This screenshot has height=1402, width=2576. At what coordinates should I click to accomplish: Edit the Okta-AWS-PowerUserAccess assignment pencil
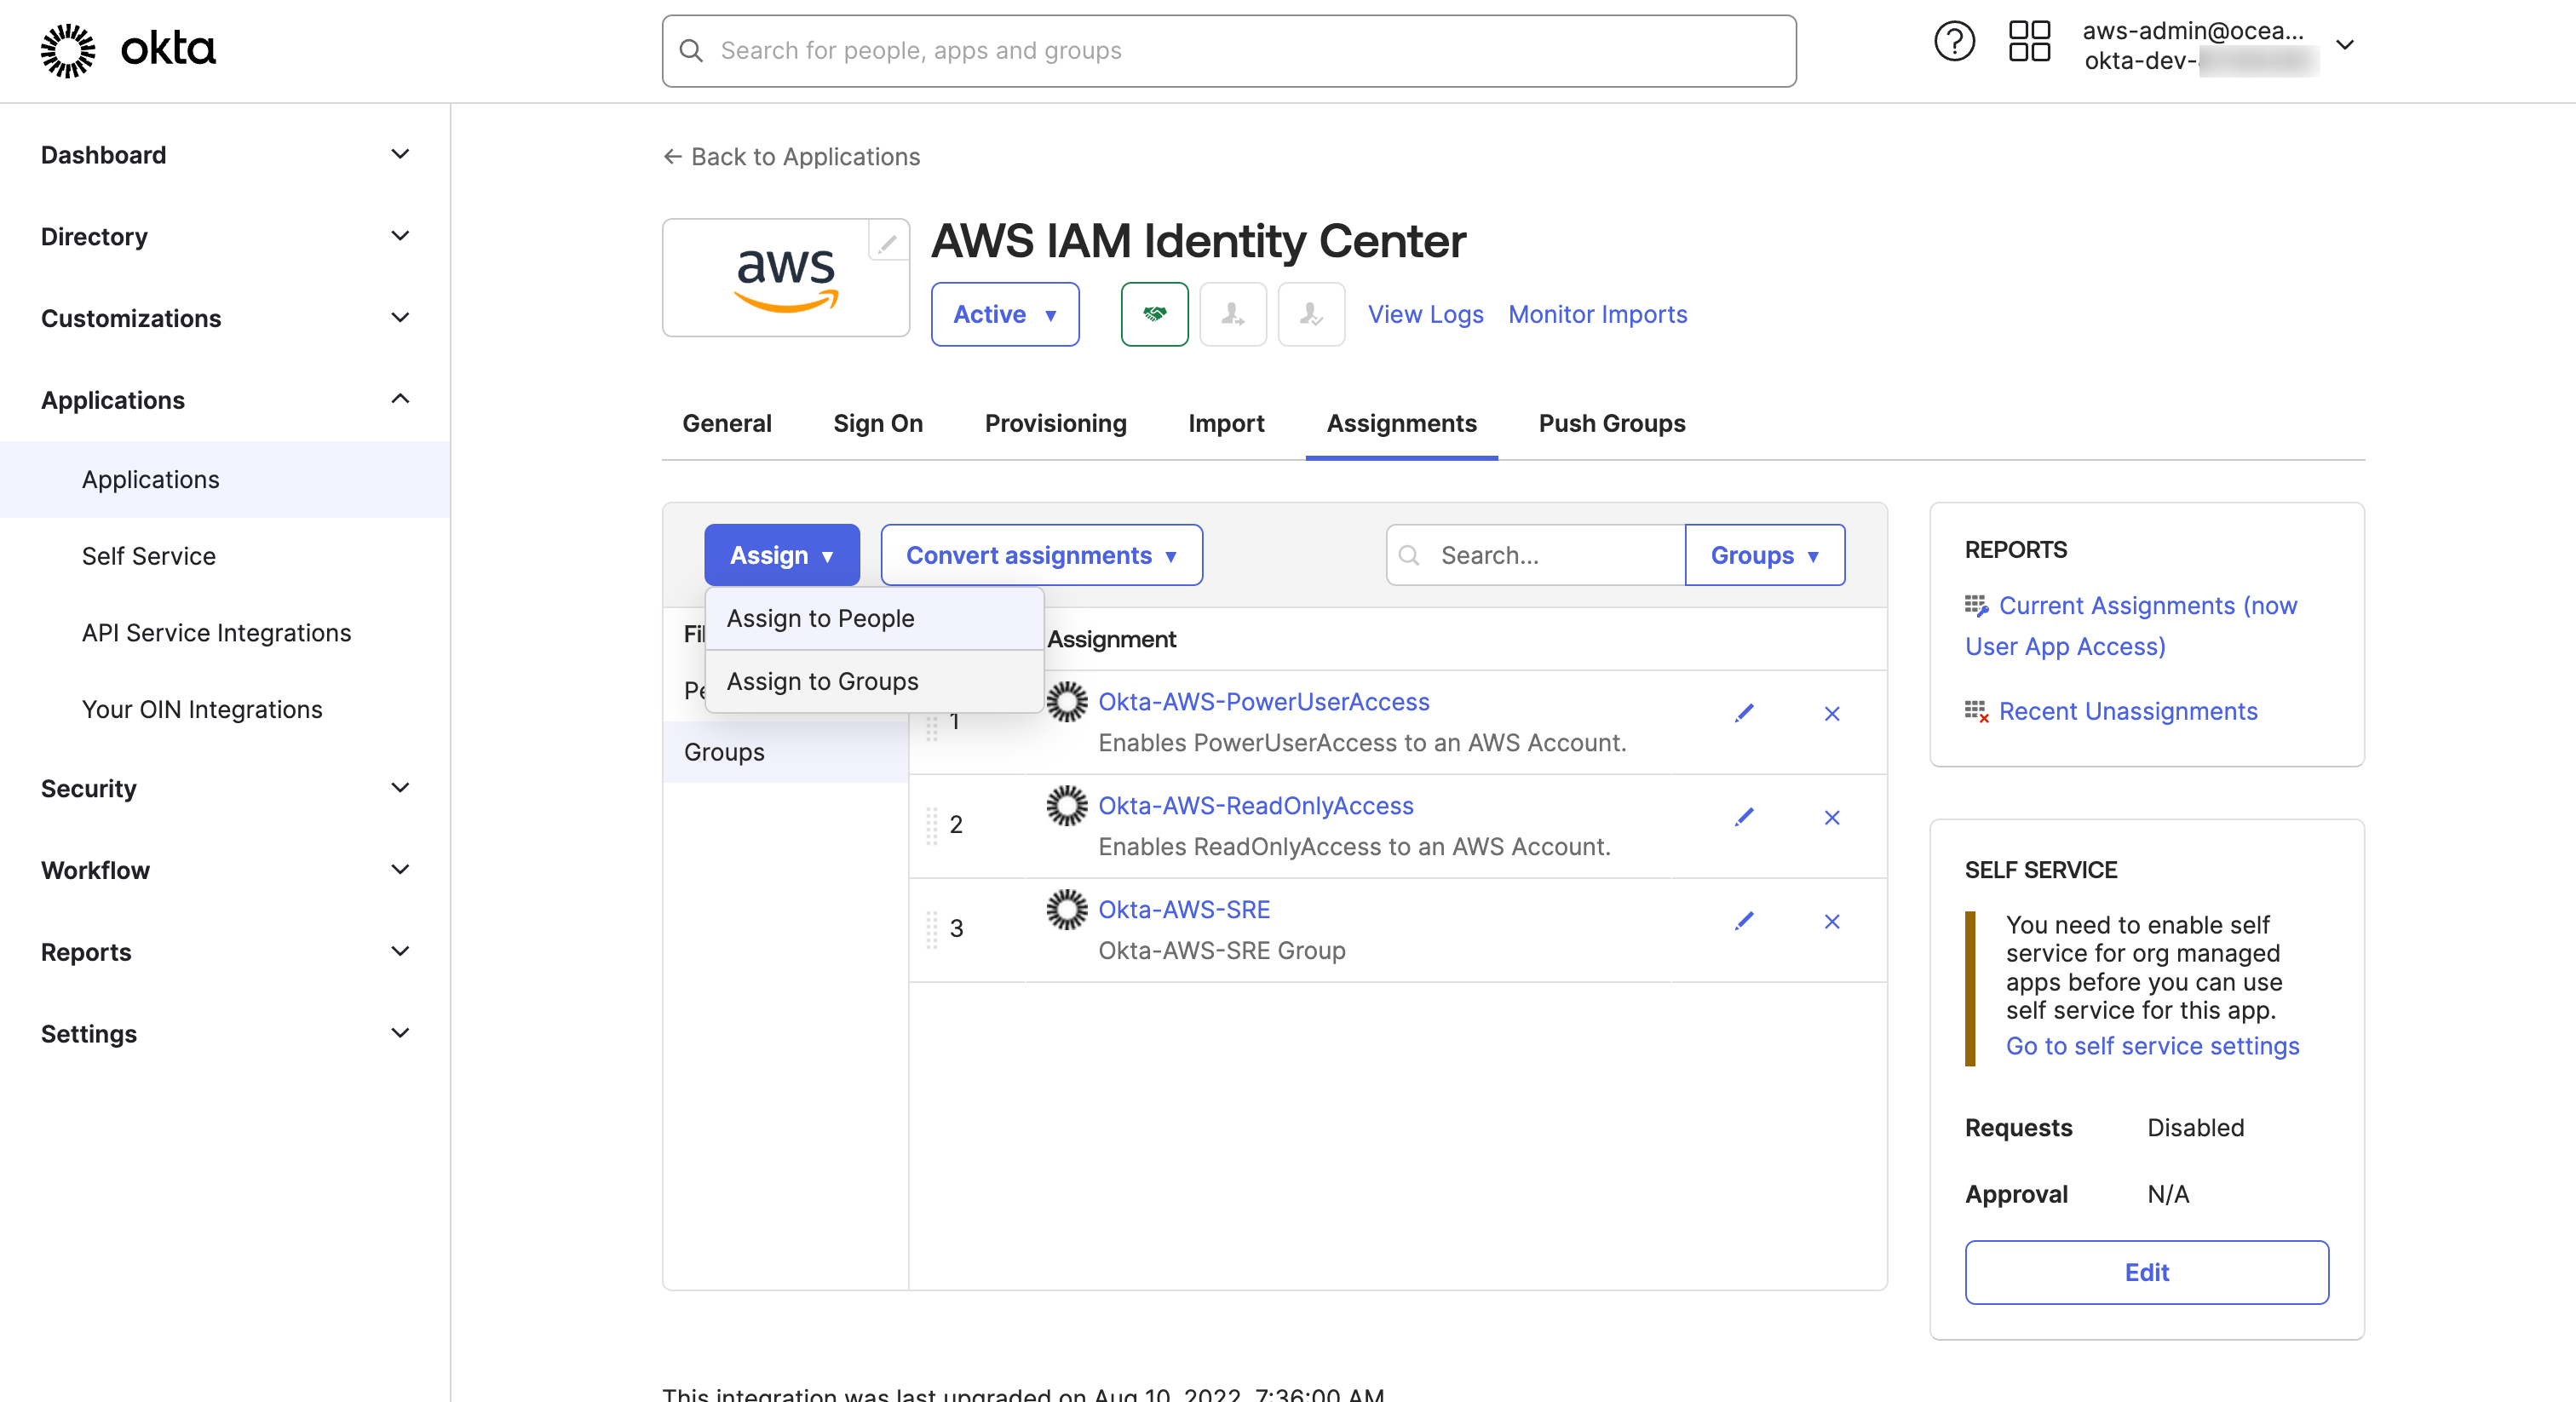(1744, 713)
